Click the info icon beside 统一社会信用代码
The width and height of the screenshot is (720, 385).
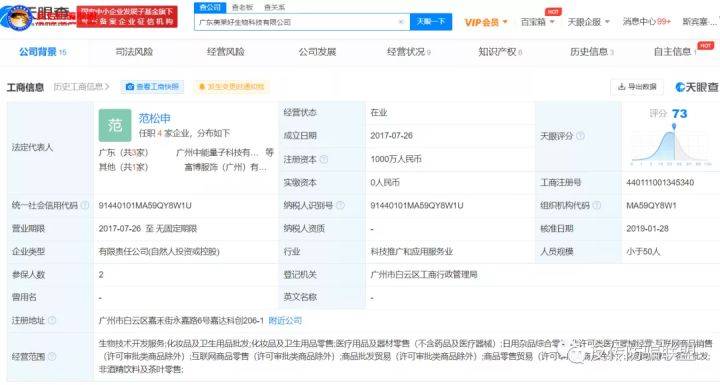point(85,205)
